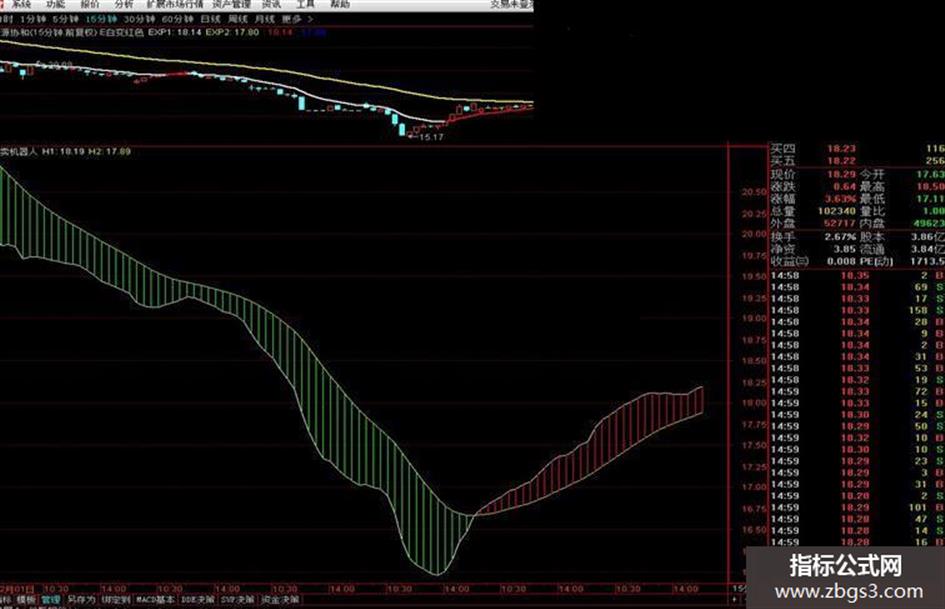Select the DDE决策 indicator tab
Viewport: 945px width, 609px height.
(x=198, y=600)
